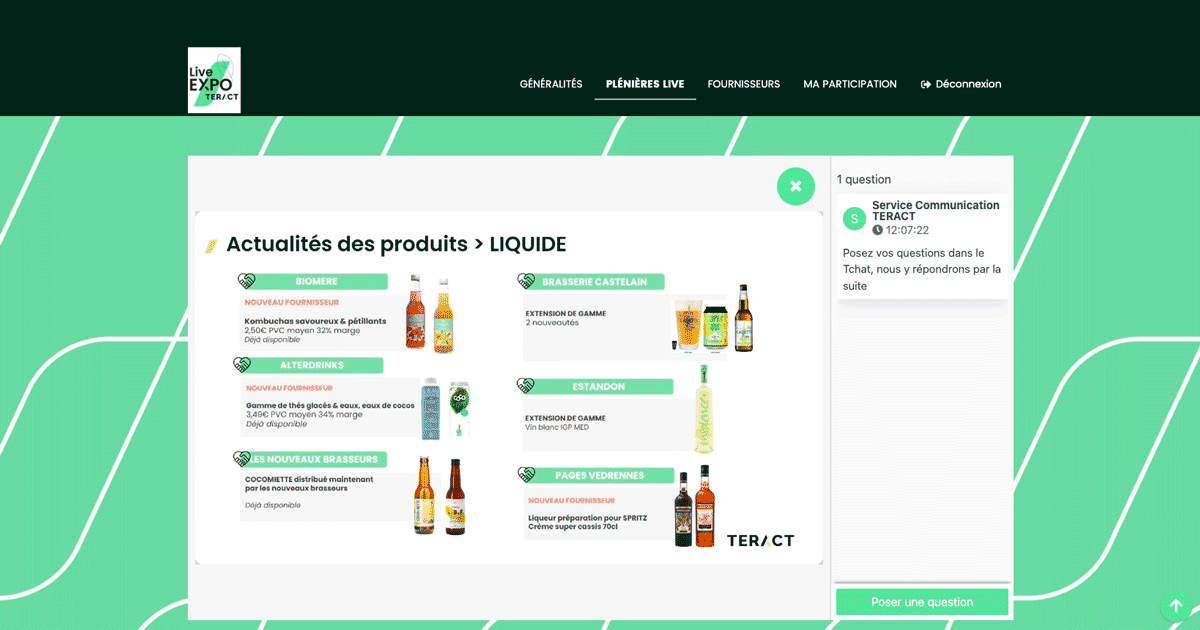Click the handshake icon beside ESTANDON
Screen dimensions: 1200x630
tap(526, 386)
